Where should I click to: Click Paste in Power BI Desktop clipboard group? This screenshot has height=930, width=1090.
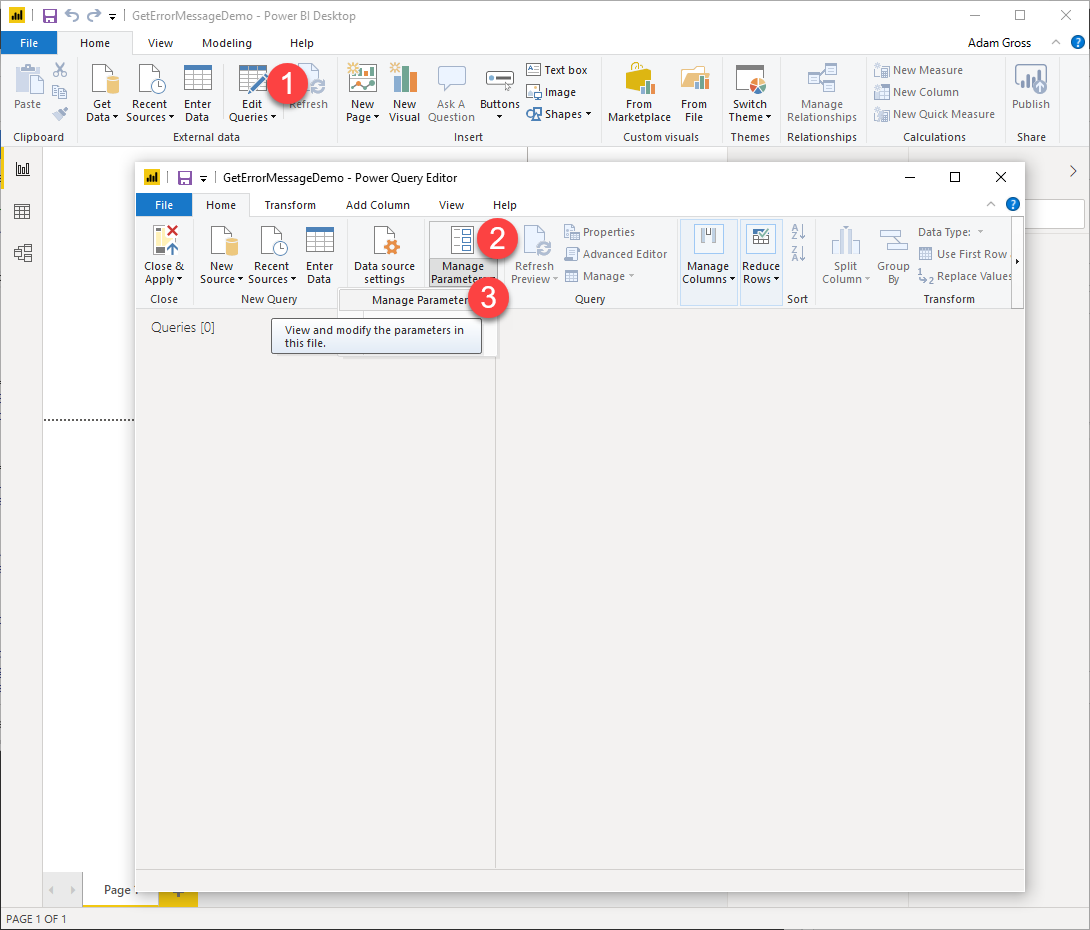click(x=28, y=87)
